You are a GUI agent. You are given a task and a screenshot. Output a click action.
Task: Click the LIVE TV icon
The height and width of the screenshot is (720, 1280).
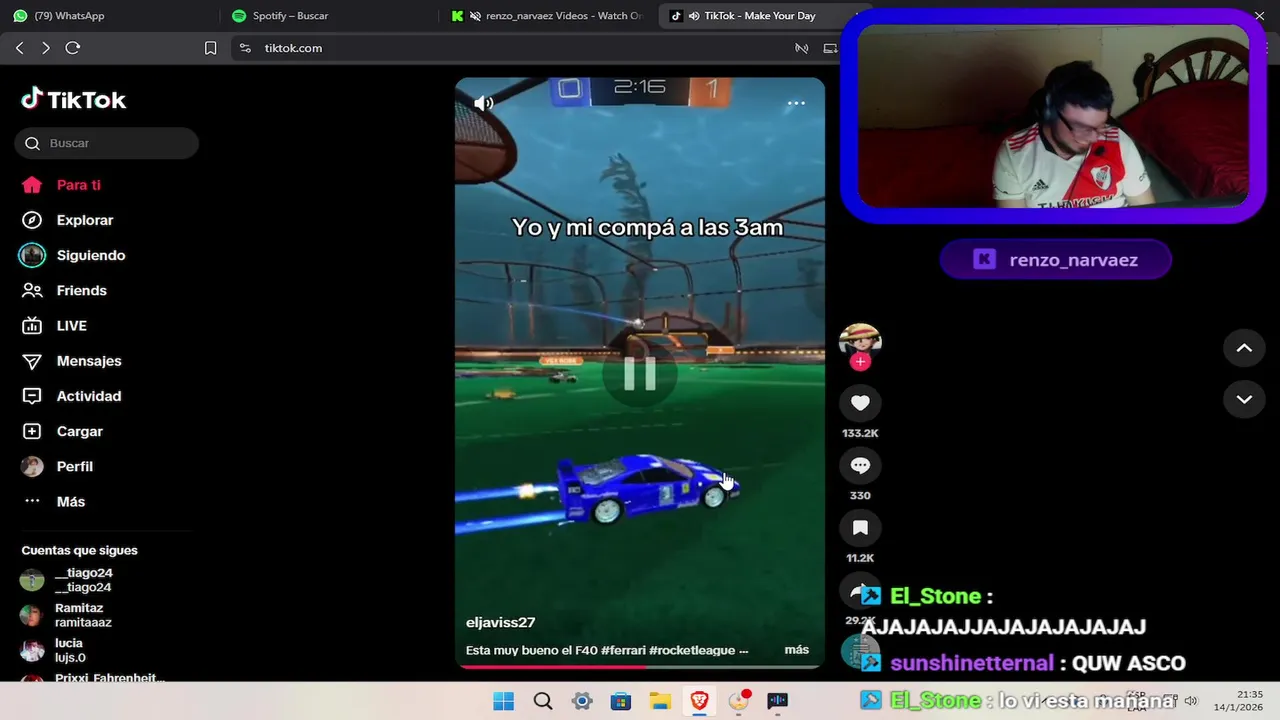tap(32, 326)
